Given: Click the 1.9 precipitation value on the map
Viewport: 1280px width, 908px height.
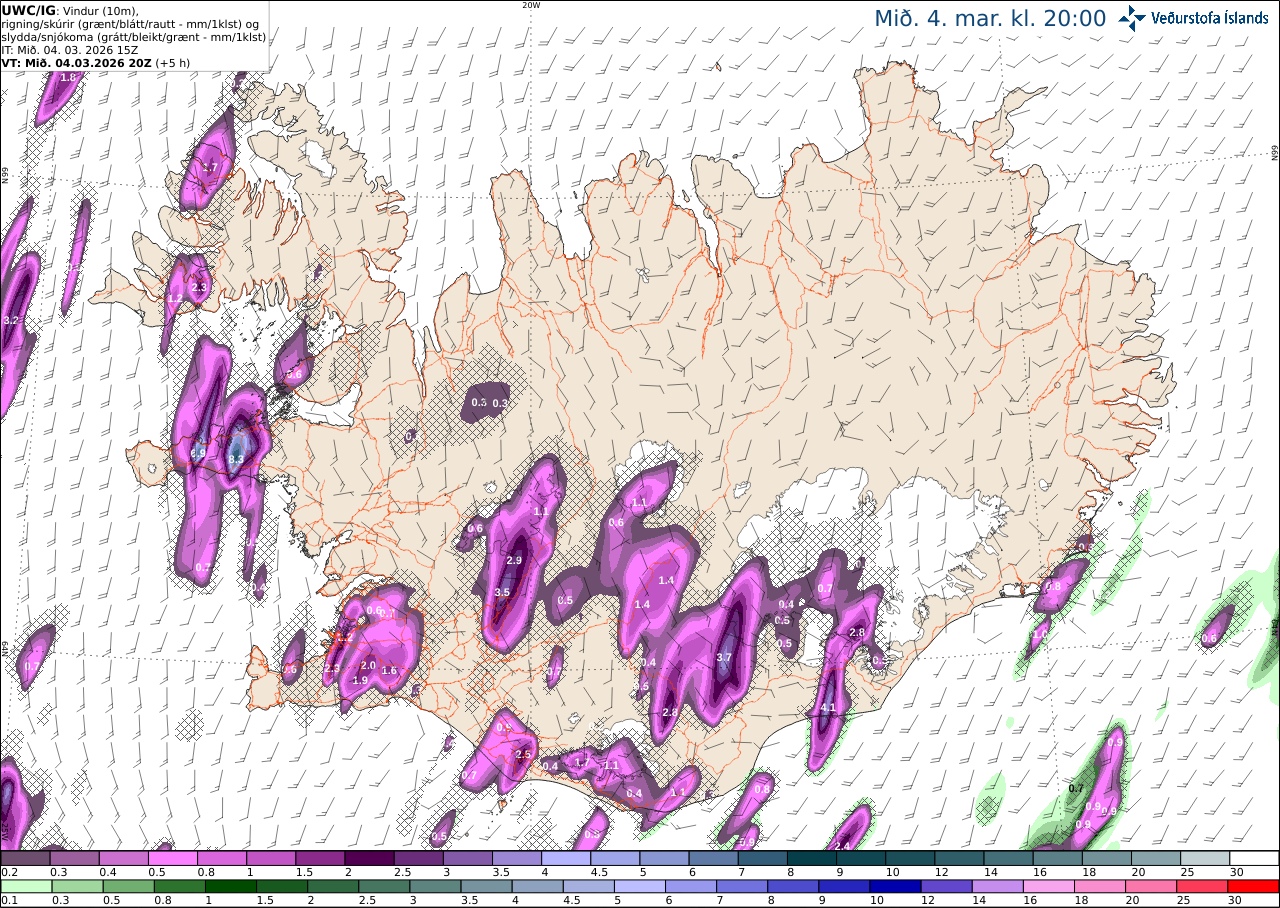Looking at the screenshot, I should (360, 680).
